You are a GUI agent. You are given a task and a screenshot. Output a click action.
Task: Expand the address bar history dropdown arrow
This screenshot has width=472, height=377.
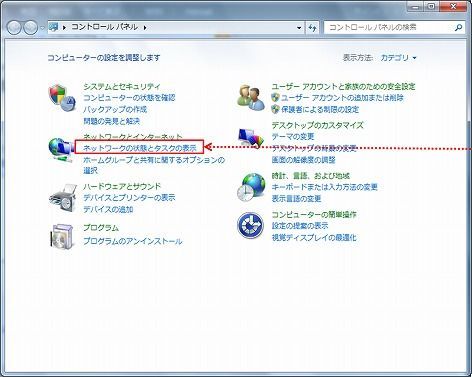299,28
